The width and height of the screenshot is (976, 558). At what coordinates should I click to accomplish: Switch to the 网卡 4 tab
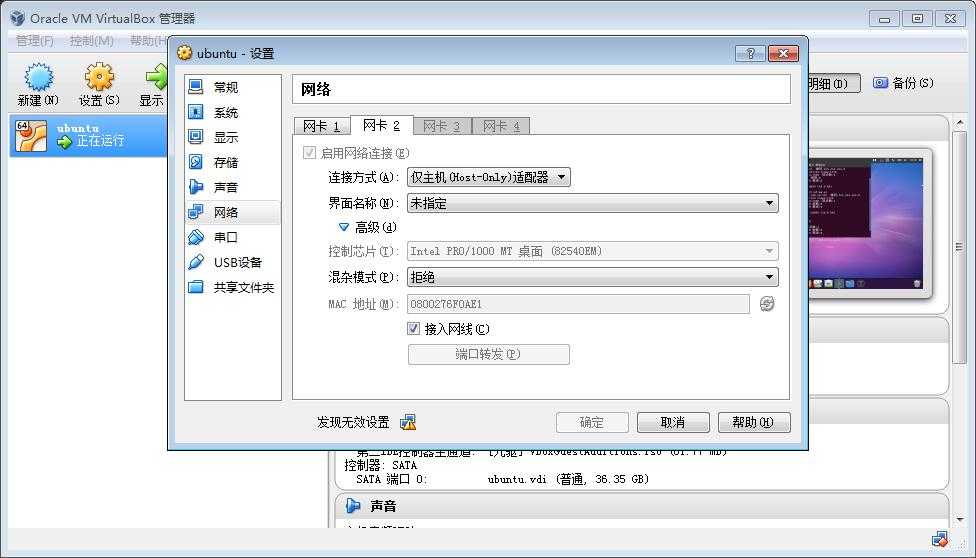click(x=501, y=126)
